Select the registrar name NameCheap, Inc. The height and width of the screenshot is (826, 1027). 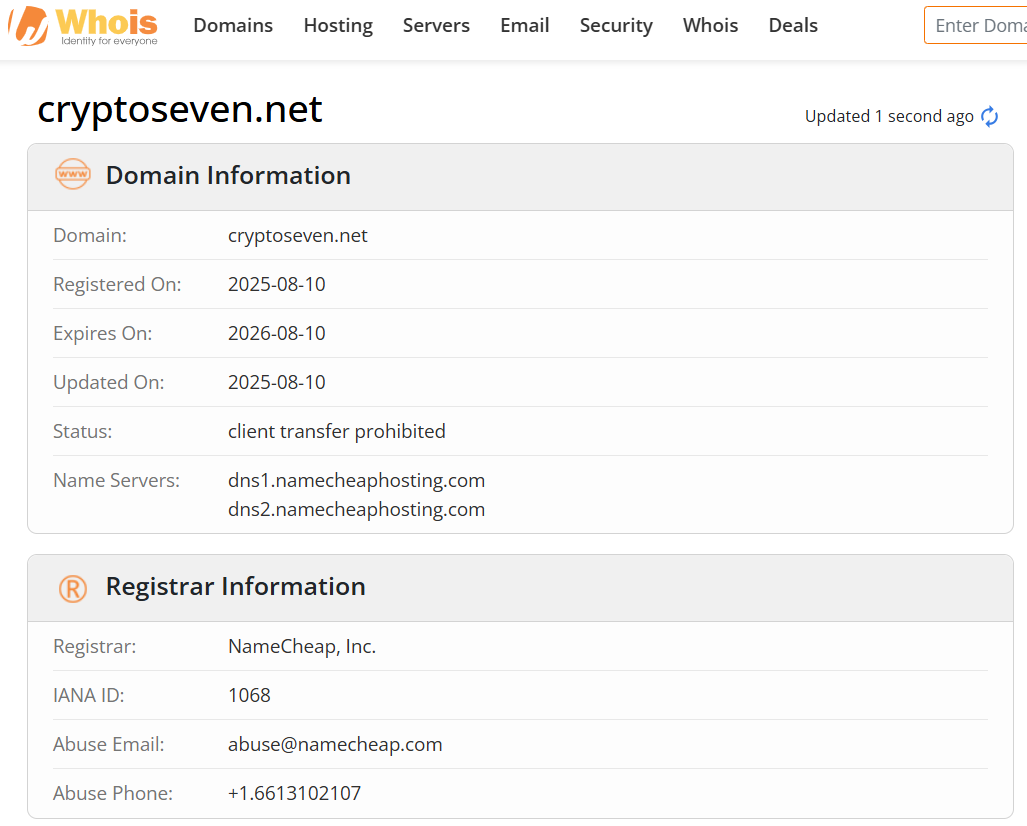(x=302, y=647)
